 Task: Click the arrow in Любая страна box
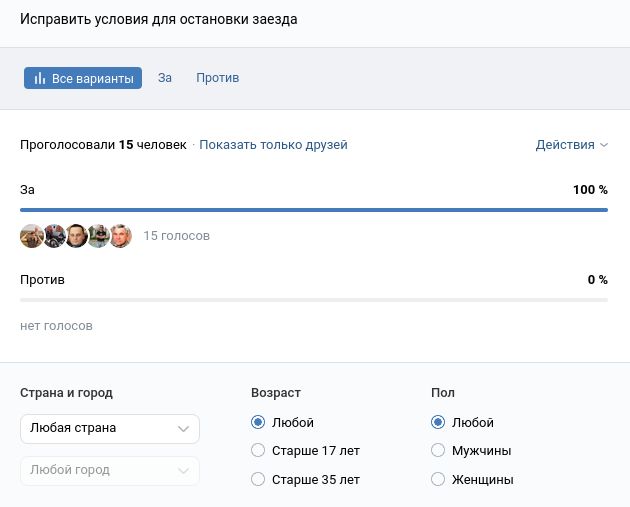point(183,429)
